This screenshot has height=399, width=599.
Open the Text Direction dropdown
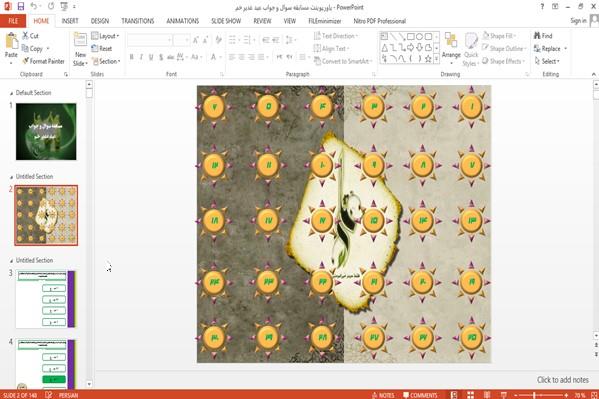tap(335, 36)
